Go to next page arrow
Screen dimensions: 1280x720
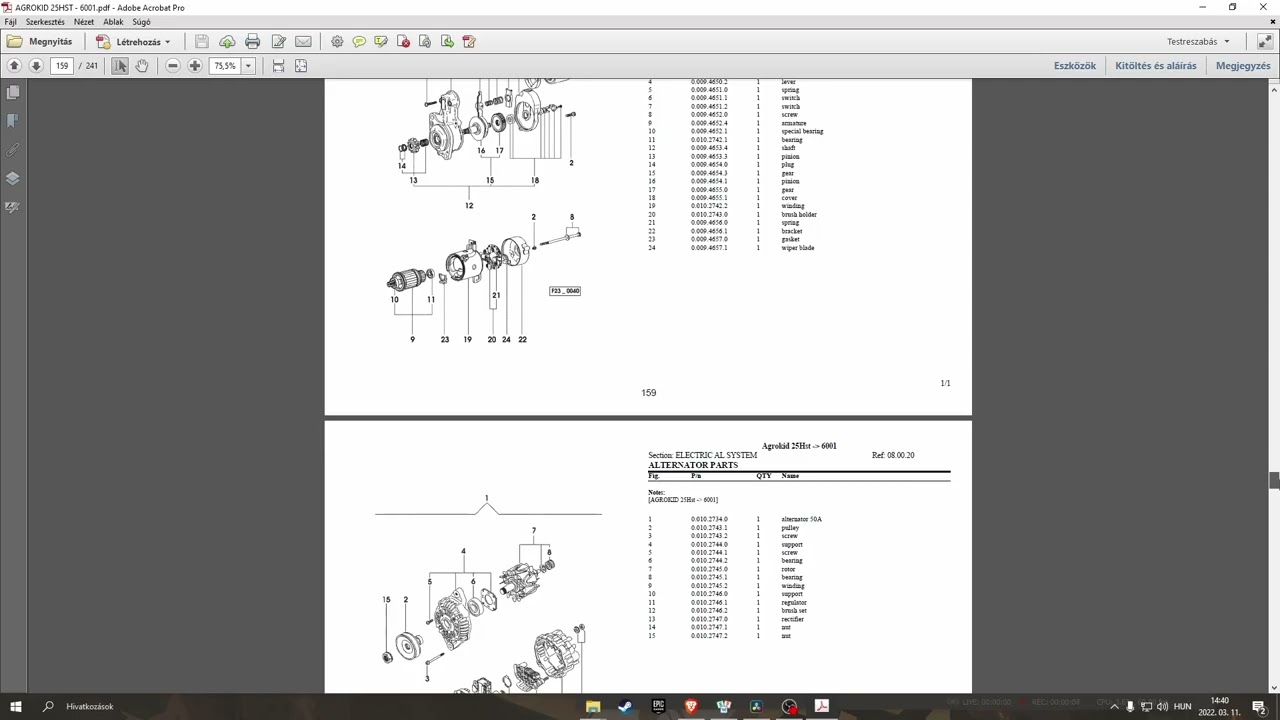point(36,66)
